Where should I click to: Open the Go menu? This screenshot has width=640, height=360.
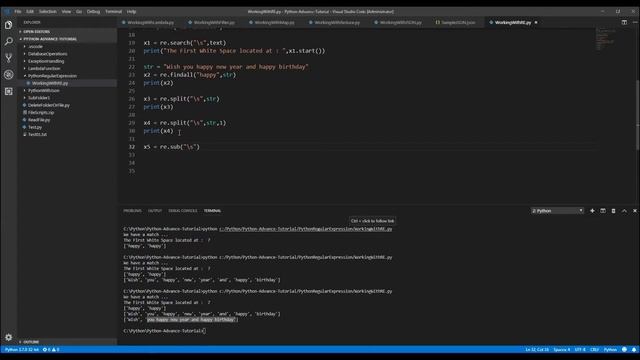(x=79, y=11)
